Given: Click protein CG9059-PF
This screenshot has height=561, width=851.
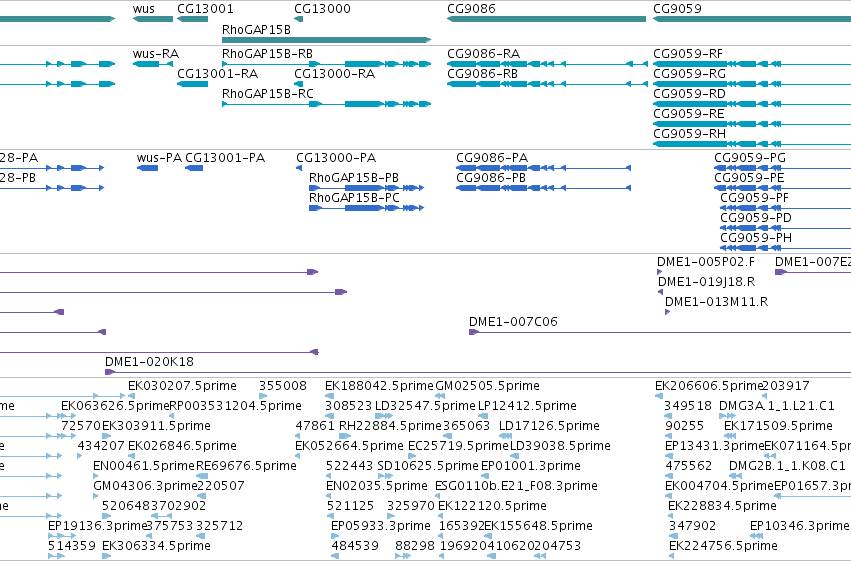Looking at the screenshot, I should [x=754, y=198].
